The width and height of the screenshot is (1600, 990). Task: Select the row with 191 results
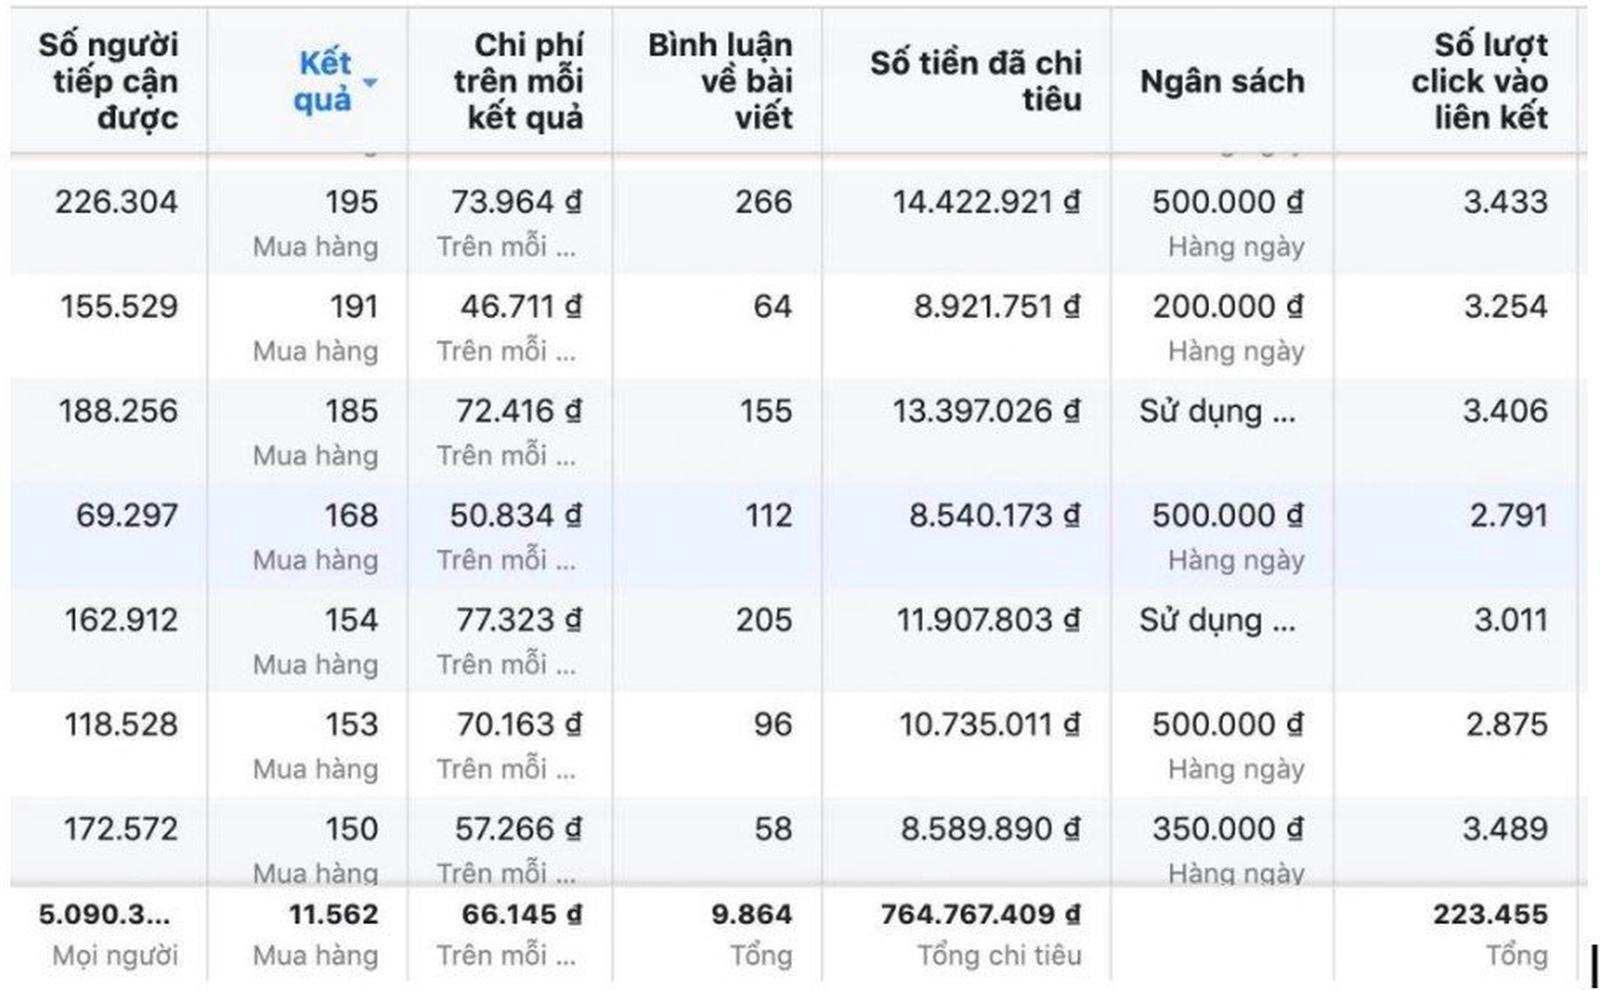point(353,307)
